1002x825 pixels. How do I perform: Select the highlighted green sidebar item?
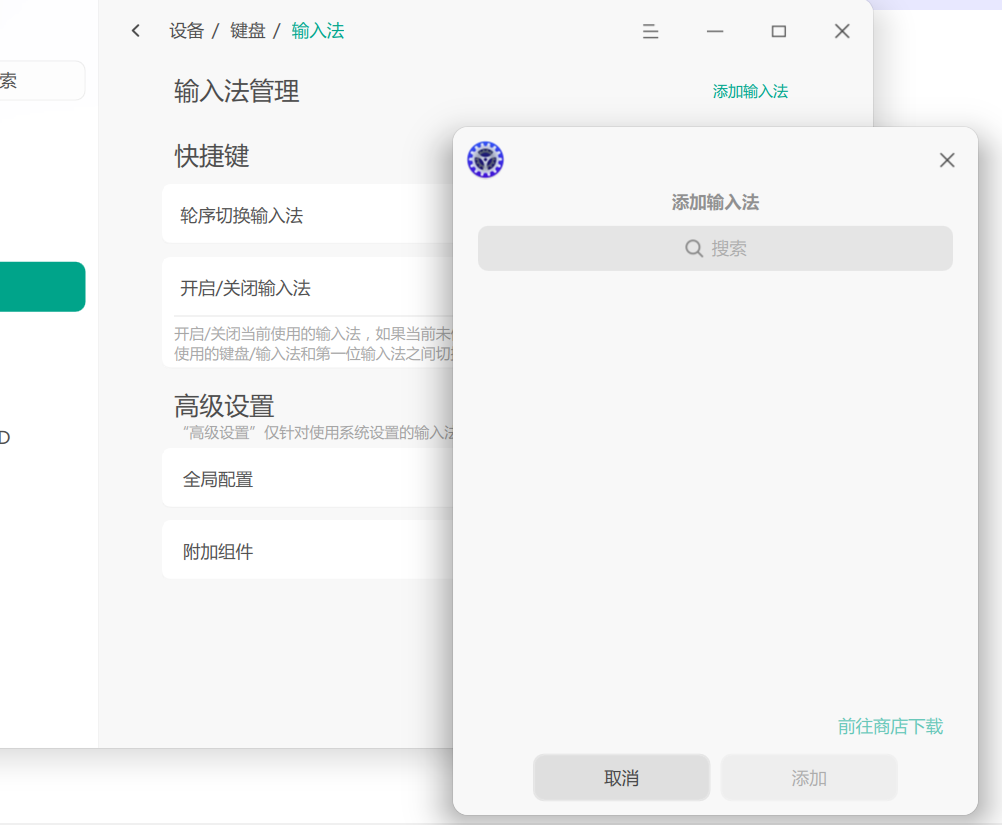[x=42, y=286]
